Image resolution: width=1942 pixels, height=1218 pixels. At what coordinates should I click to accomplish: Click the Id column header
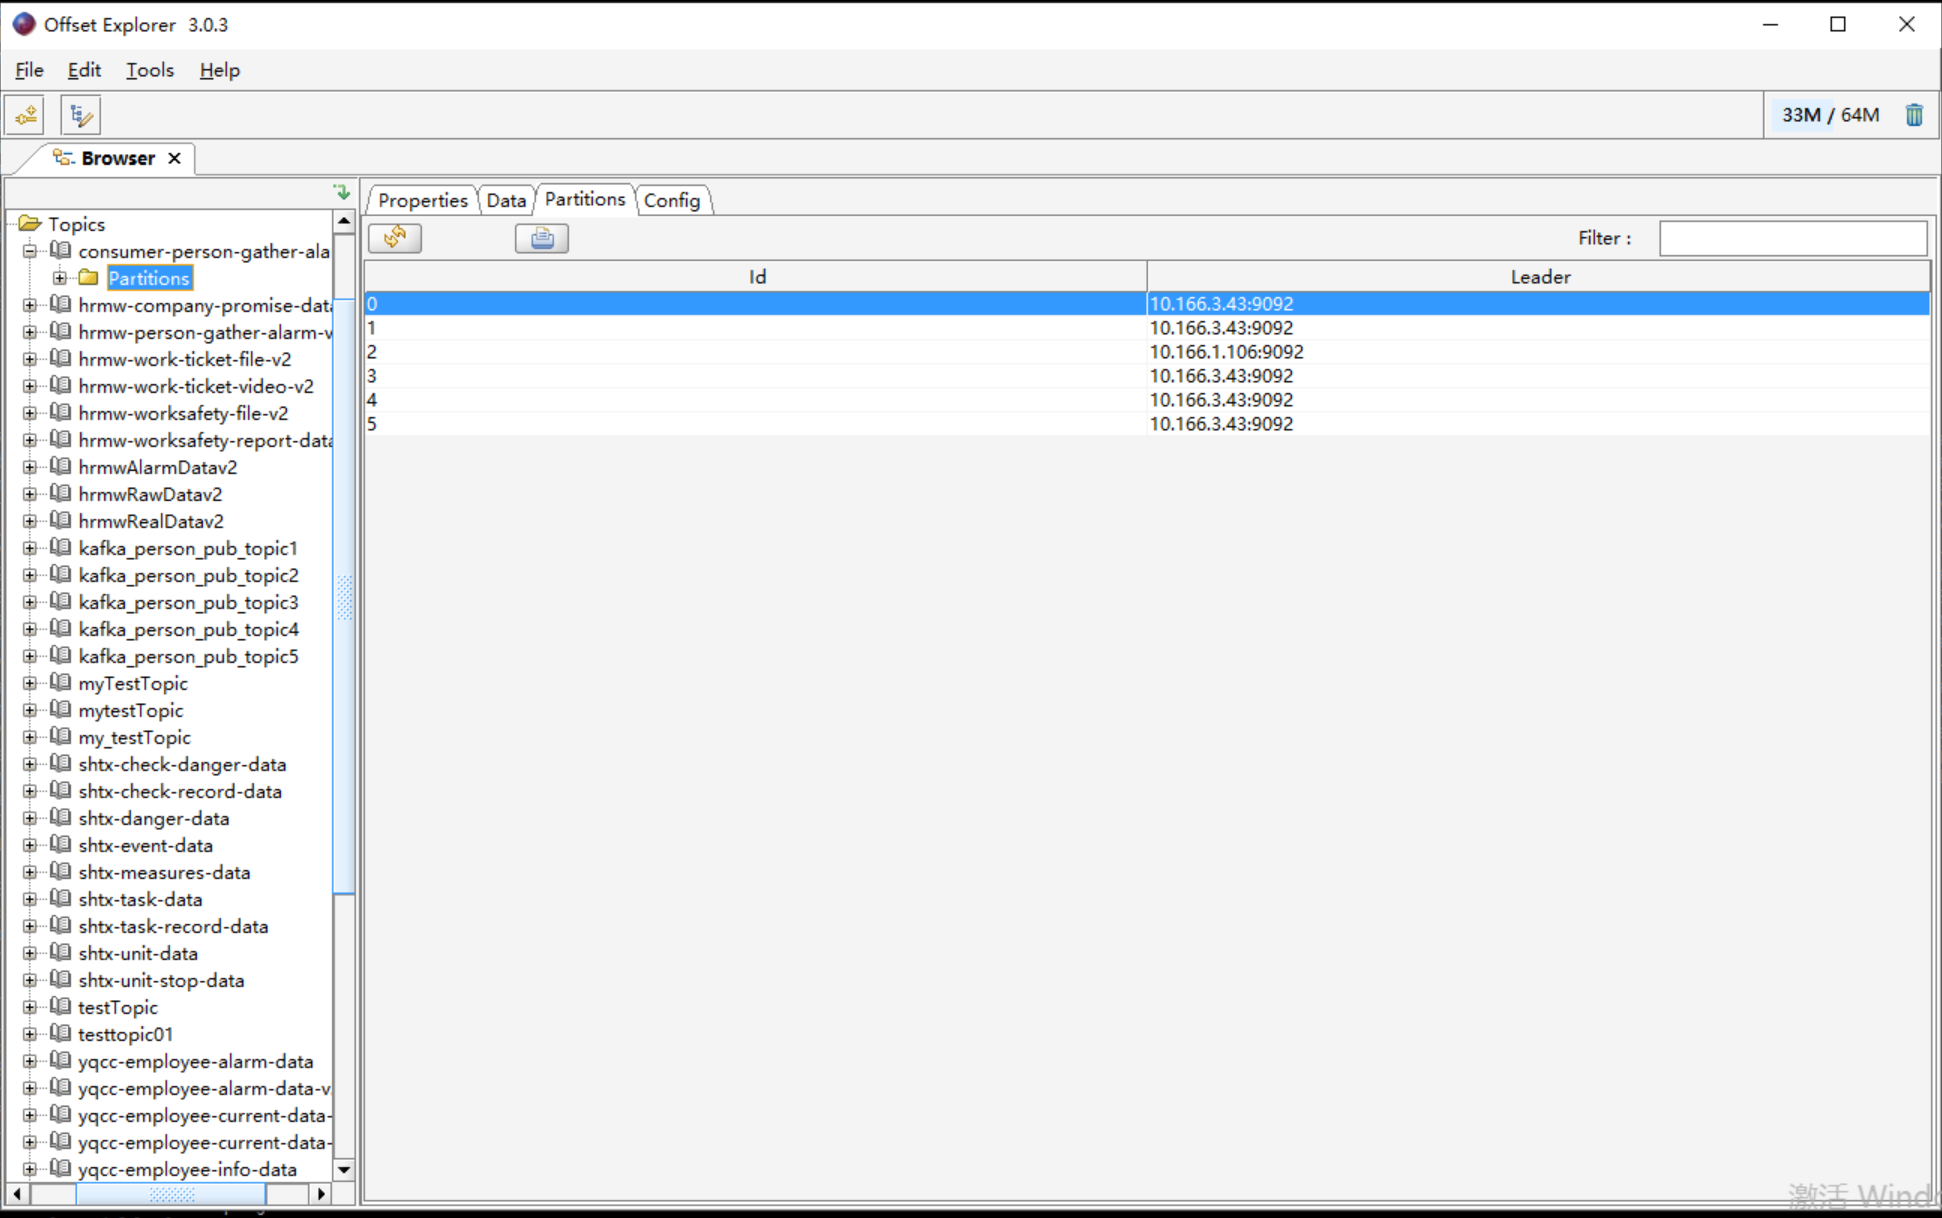tap(757, 277)
